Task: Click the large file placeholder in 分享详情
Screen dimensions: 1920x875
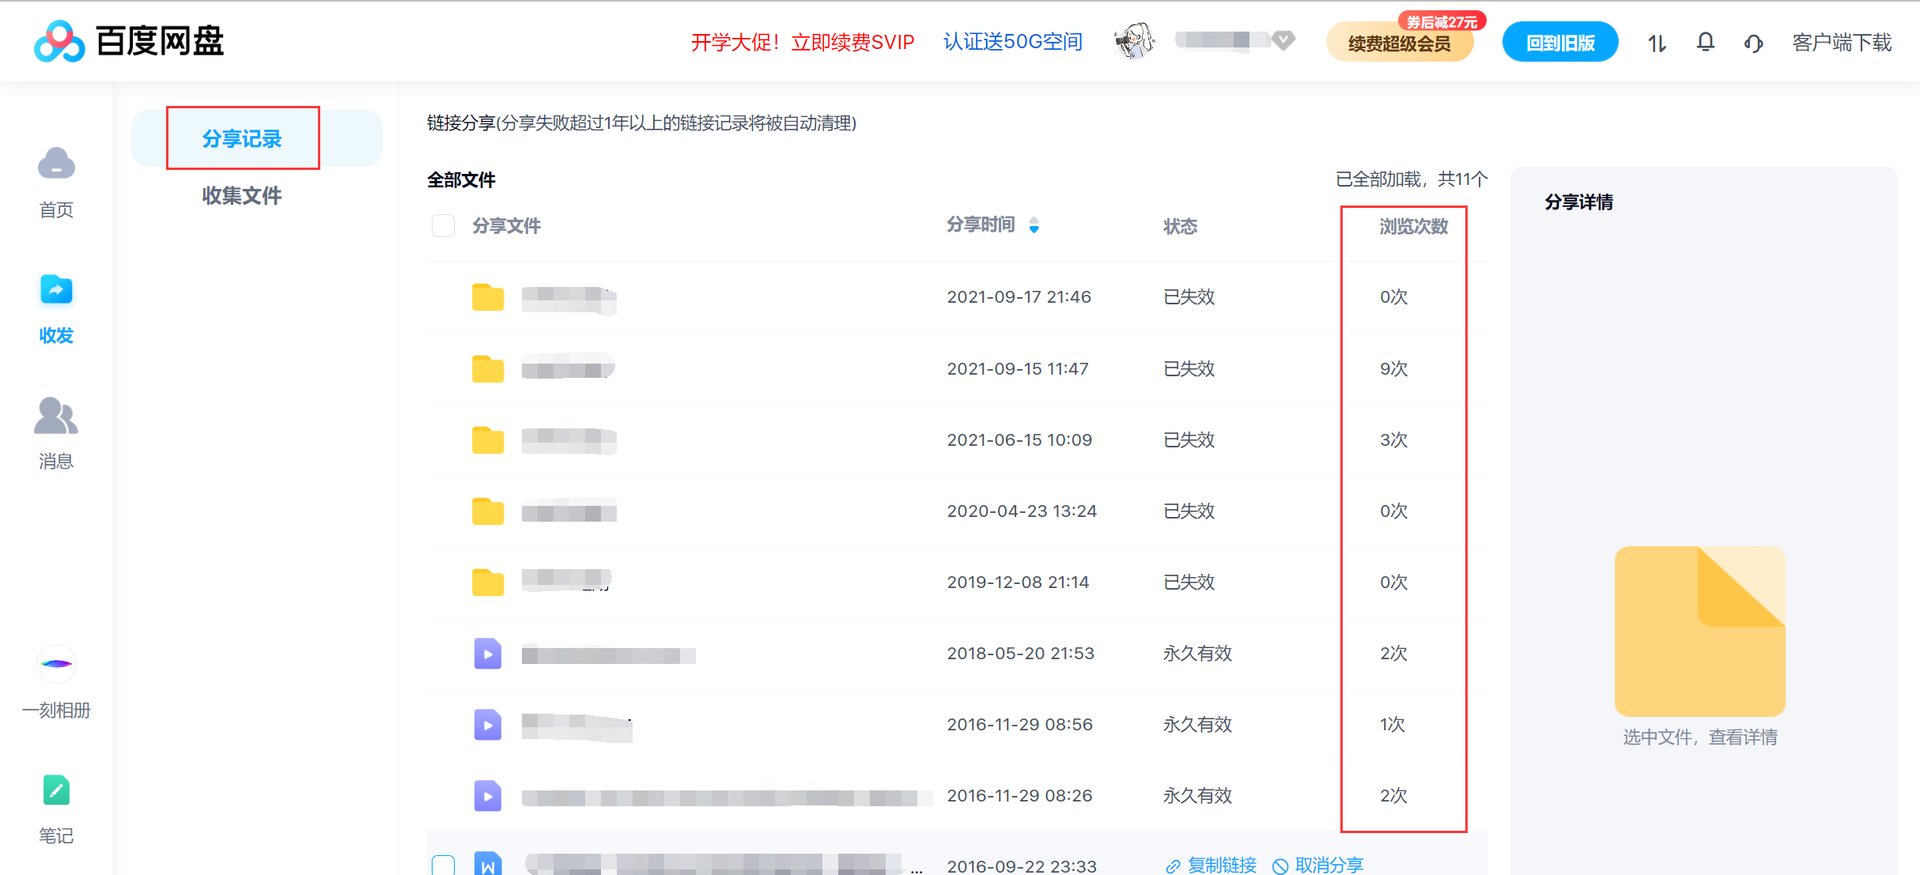Action: (x=1700, y=631)
